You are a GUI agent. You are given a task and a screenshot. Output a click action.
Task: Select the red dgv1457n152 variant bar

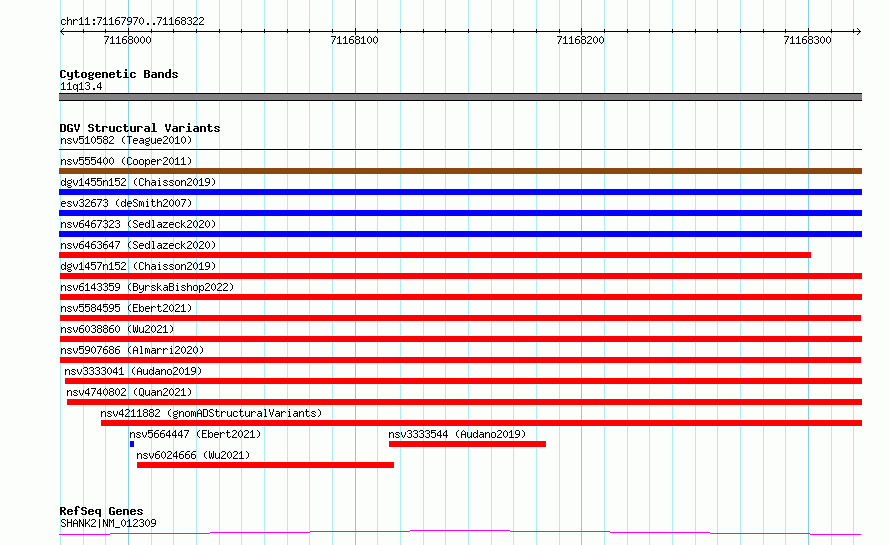(460, 276)
